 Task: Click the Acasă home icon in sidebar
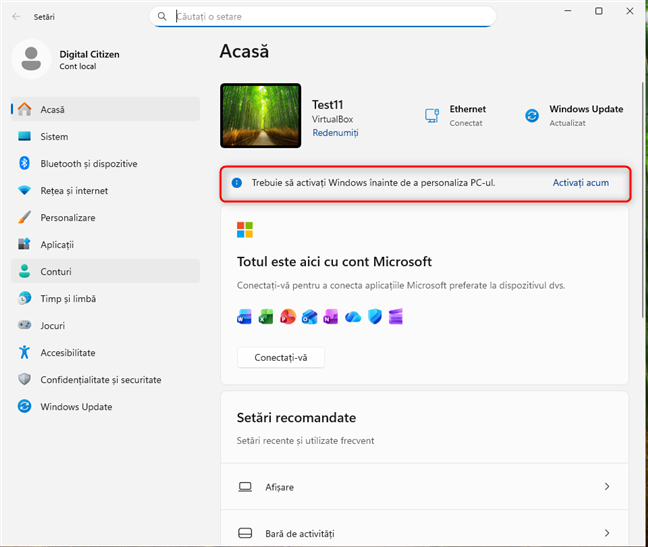[24, 109]
